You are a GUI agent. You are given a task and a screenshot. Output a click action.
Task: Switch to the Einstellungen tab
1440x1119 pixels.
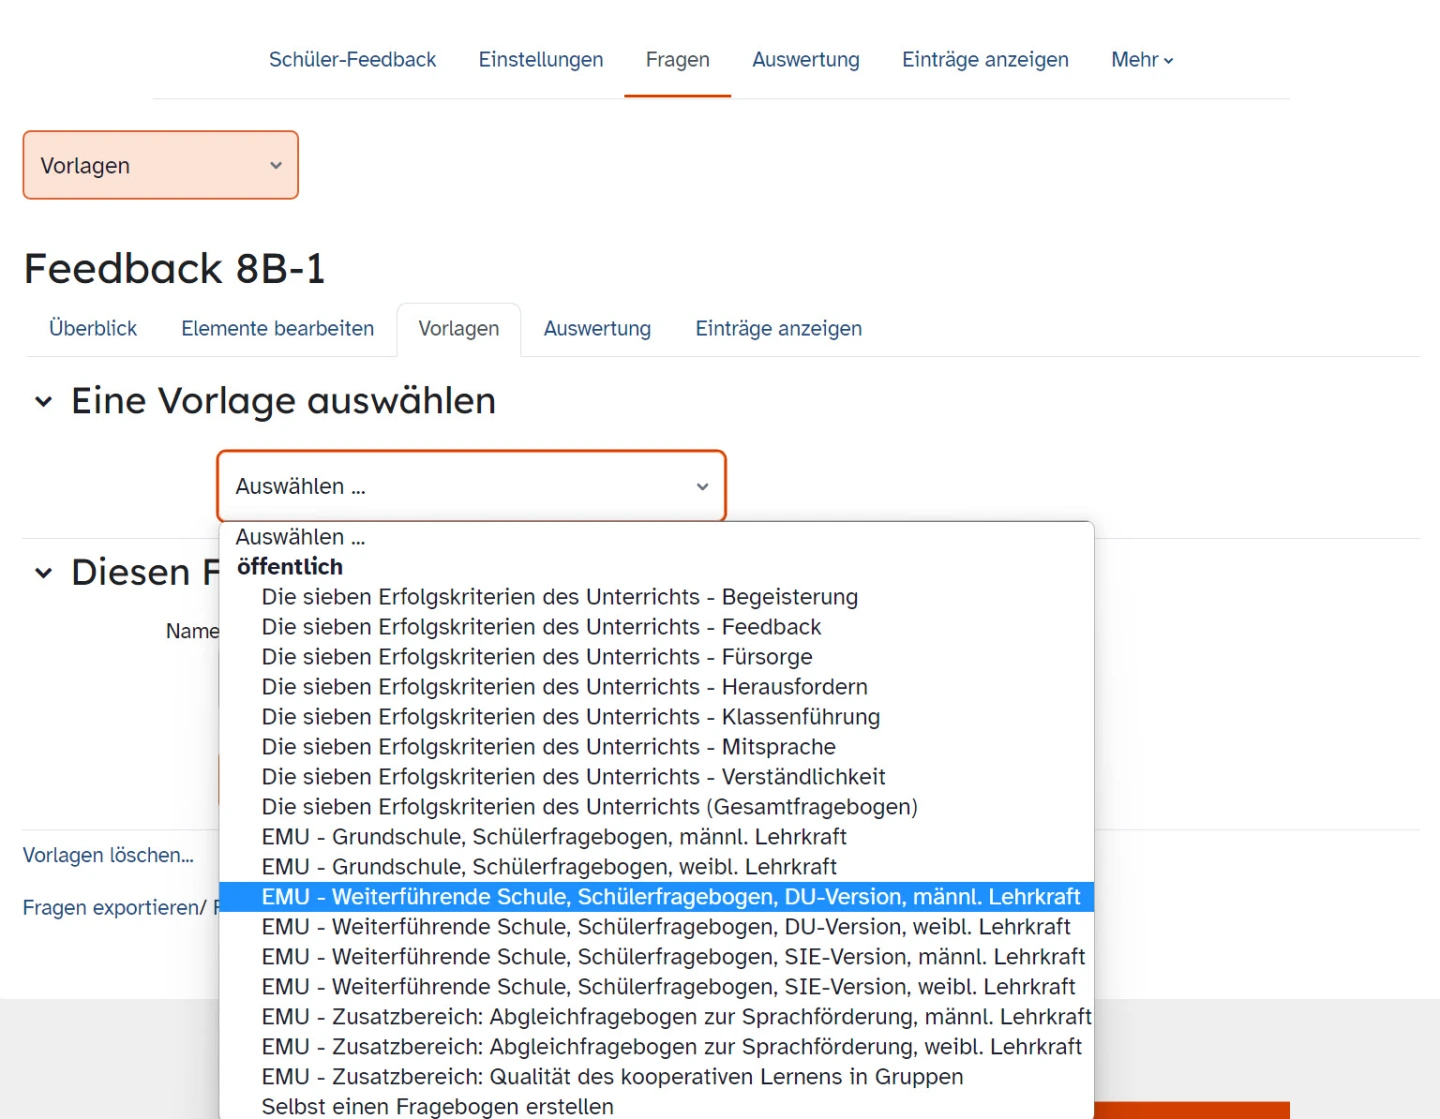coord(540,60)
